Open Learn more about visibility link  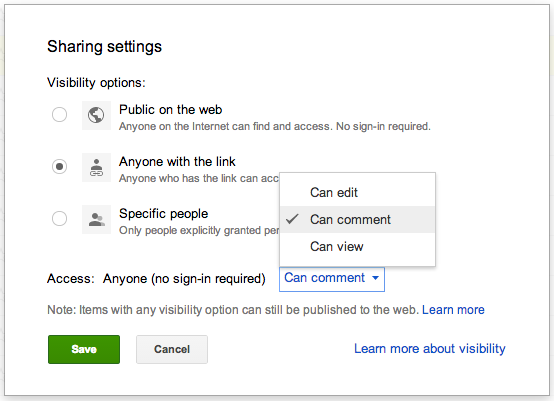[430, 349]
